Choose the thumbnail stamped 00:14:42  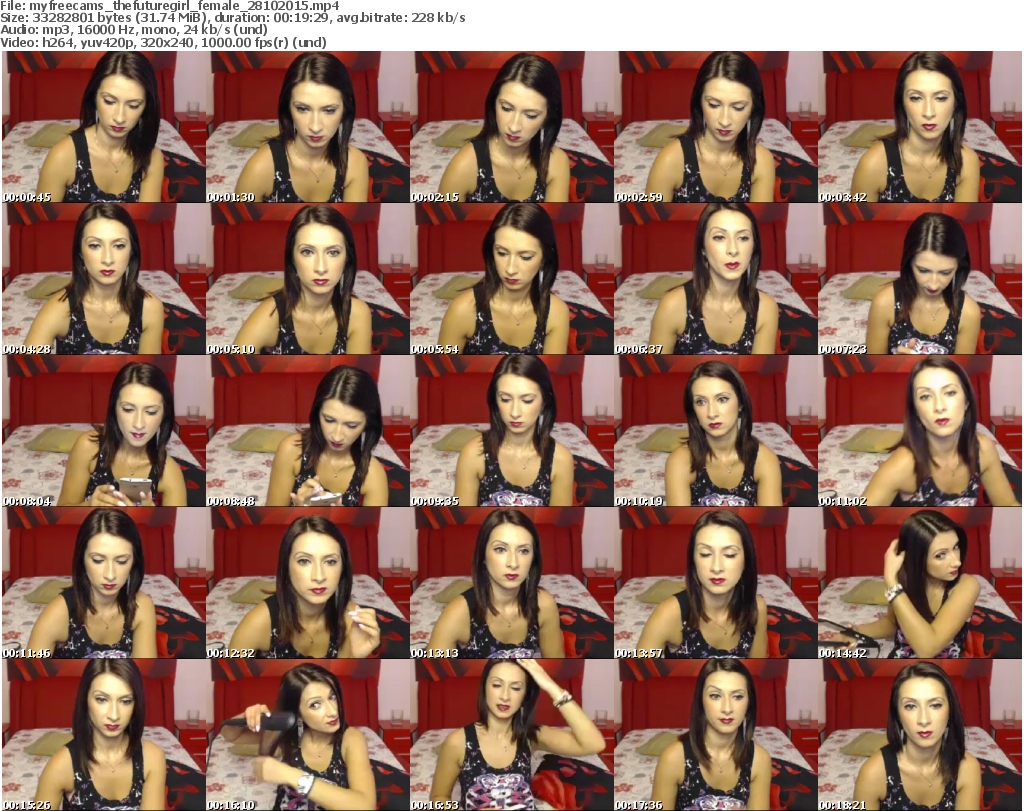pos(920,583)
